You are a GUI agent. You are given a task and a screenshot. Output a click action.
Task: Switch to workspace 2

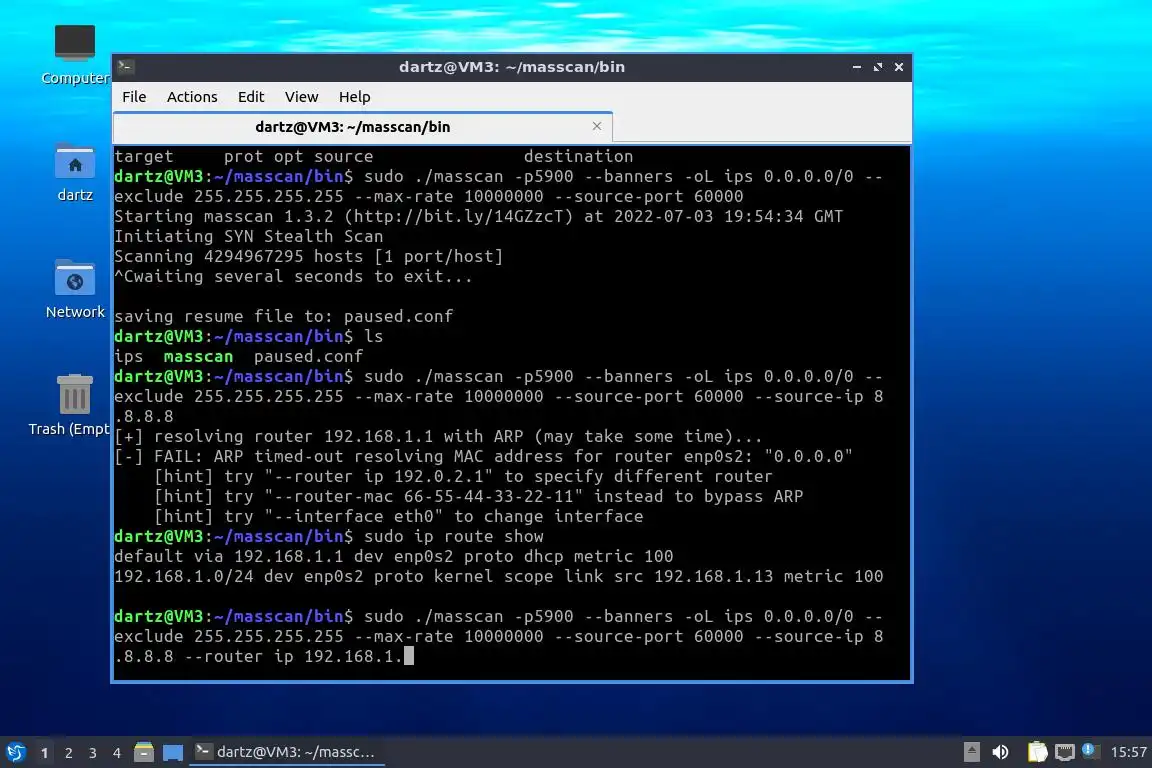coord(68,753)
